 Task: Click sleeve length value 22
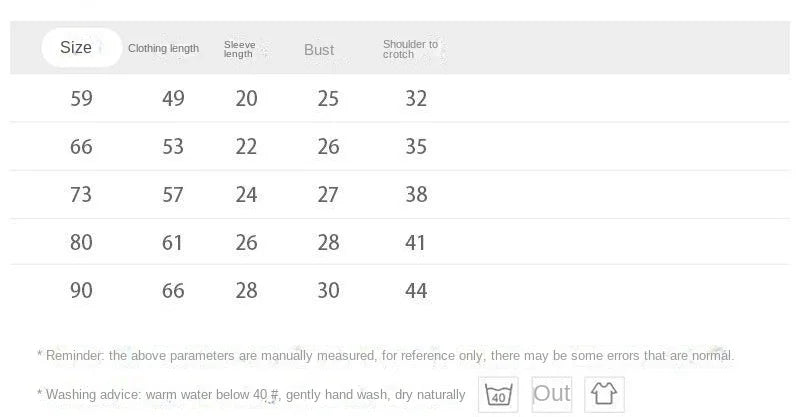coord(246,146)
